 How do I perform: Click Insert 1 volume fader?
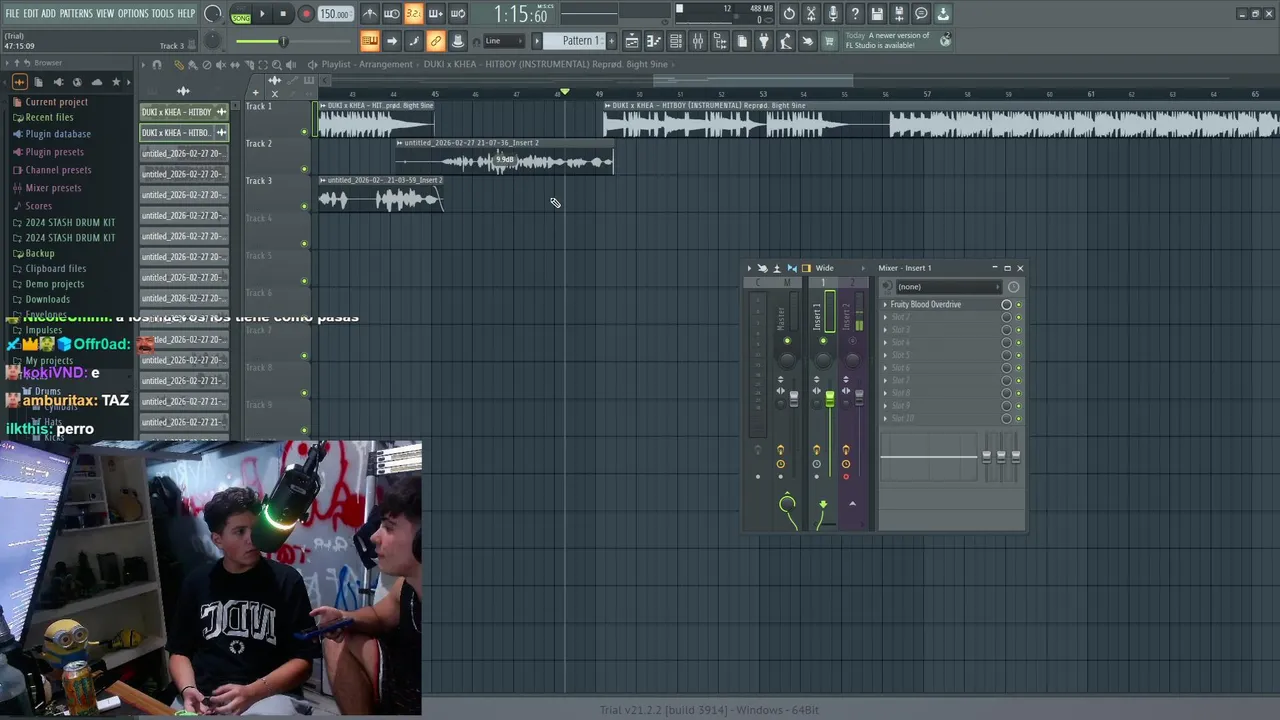(x=829, y=399)
